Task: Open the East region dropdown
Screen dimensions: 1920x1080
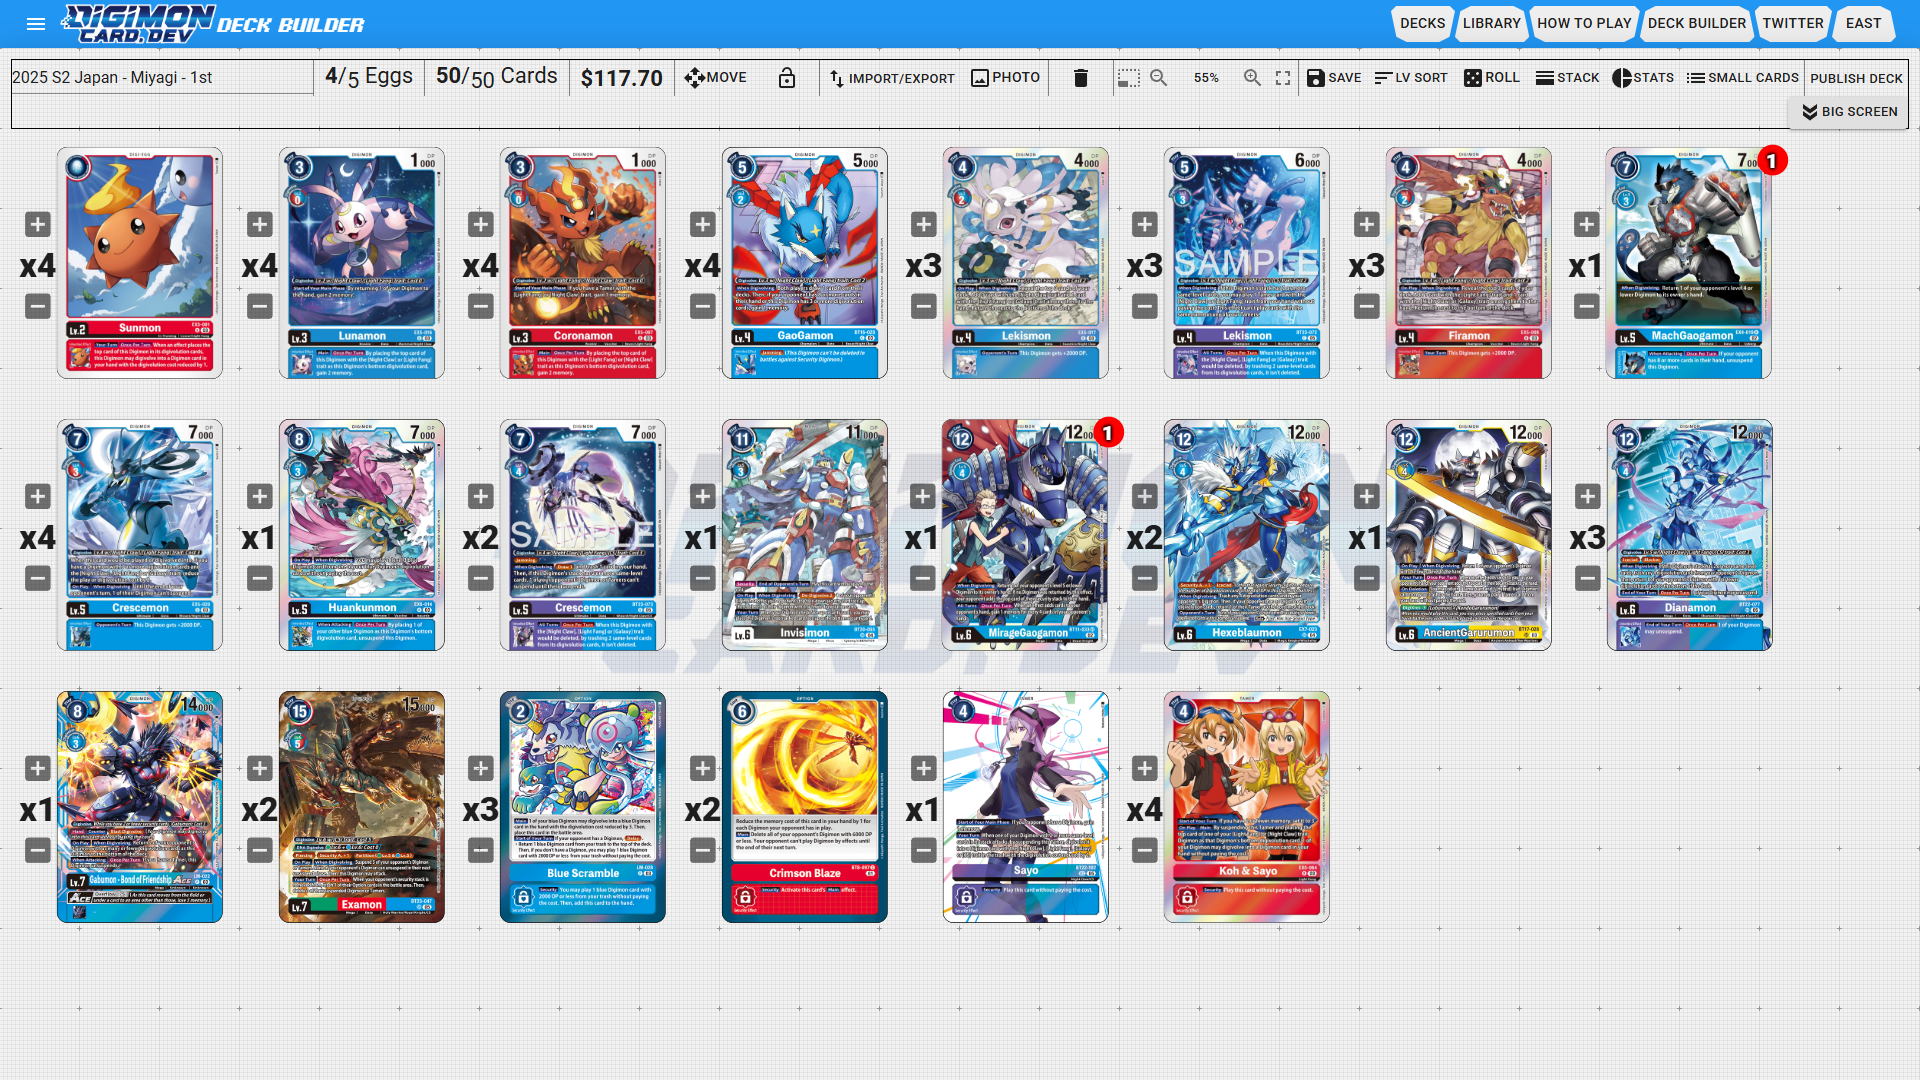Action: pyautogui.click(x=1863, y=23)
